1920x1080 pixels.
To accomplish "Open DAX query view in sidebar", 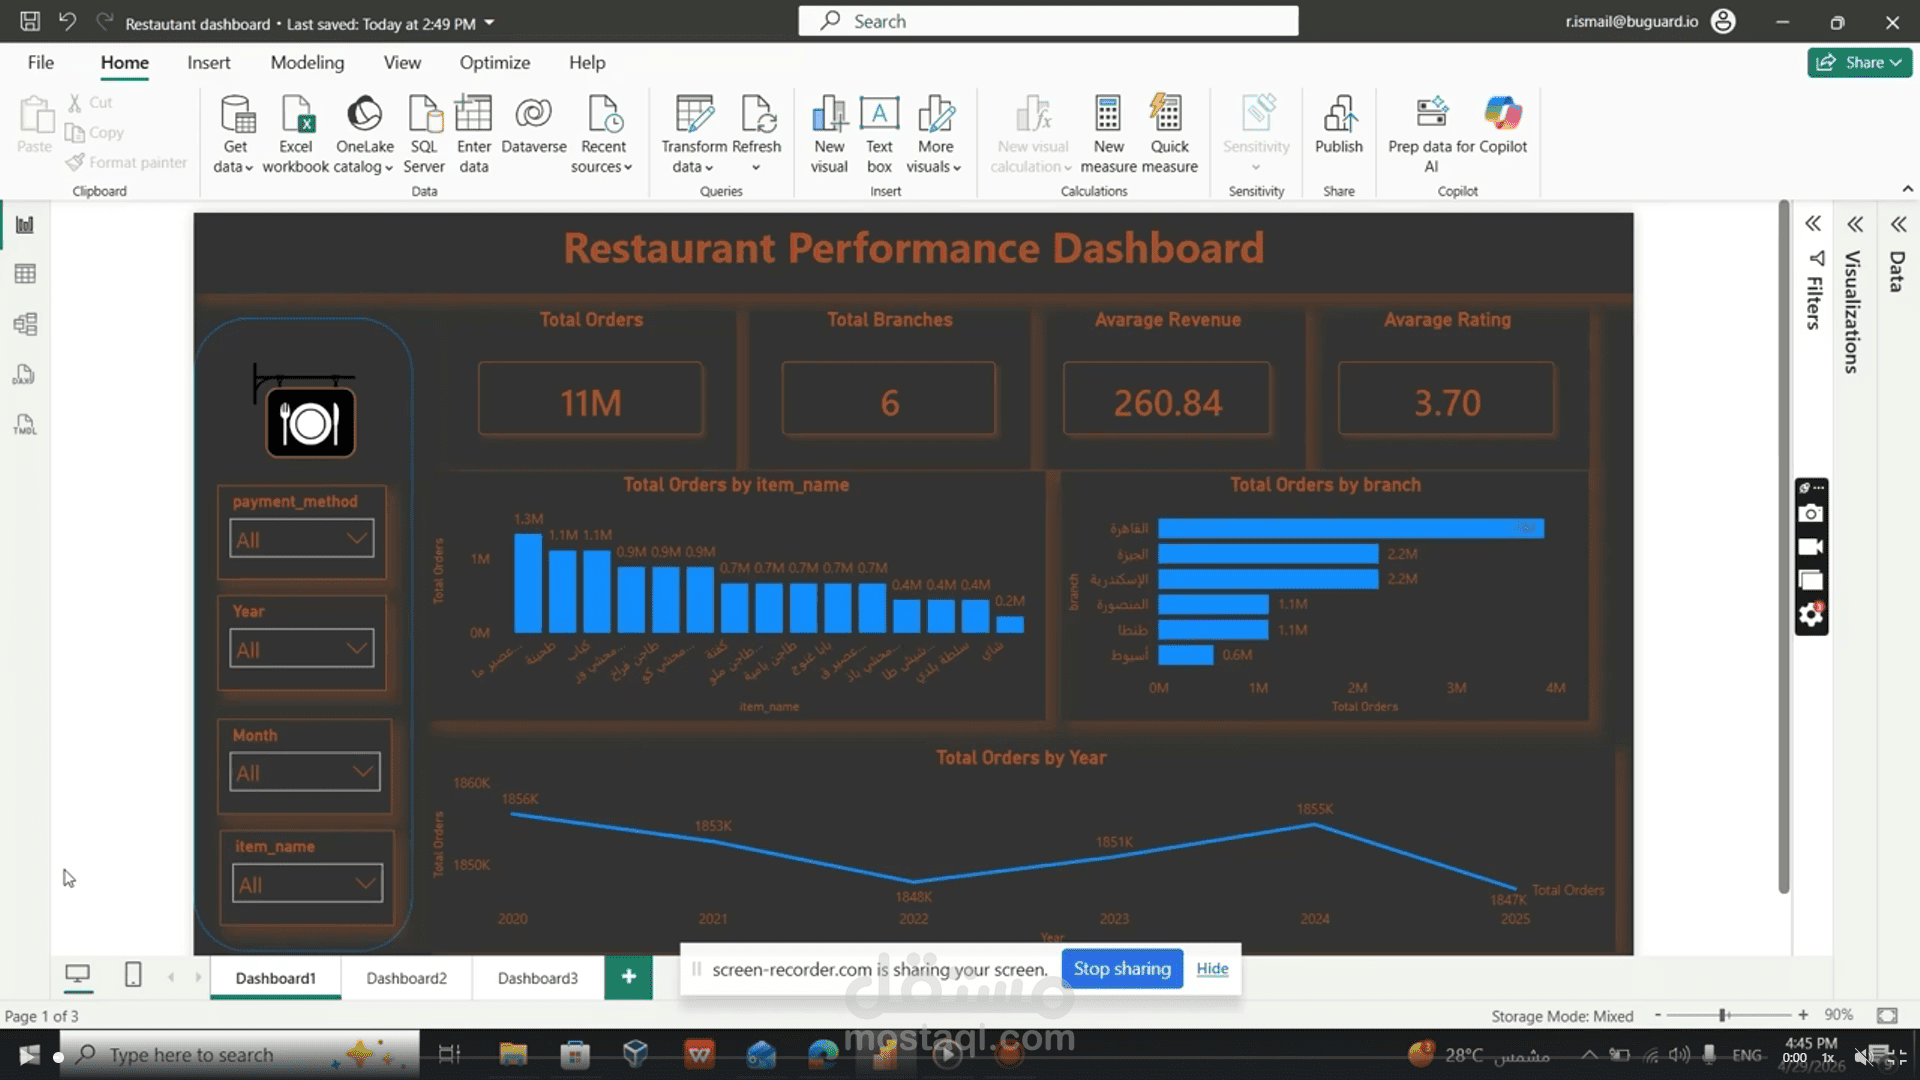I will [25, 375].
